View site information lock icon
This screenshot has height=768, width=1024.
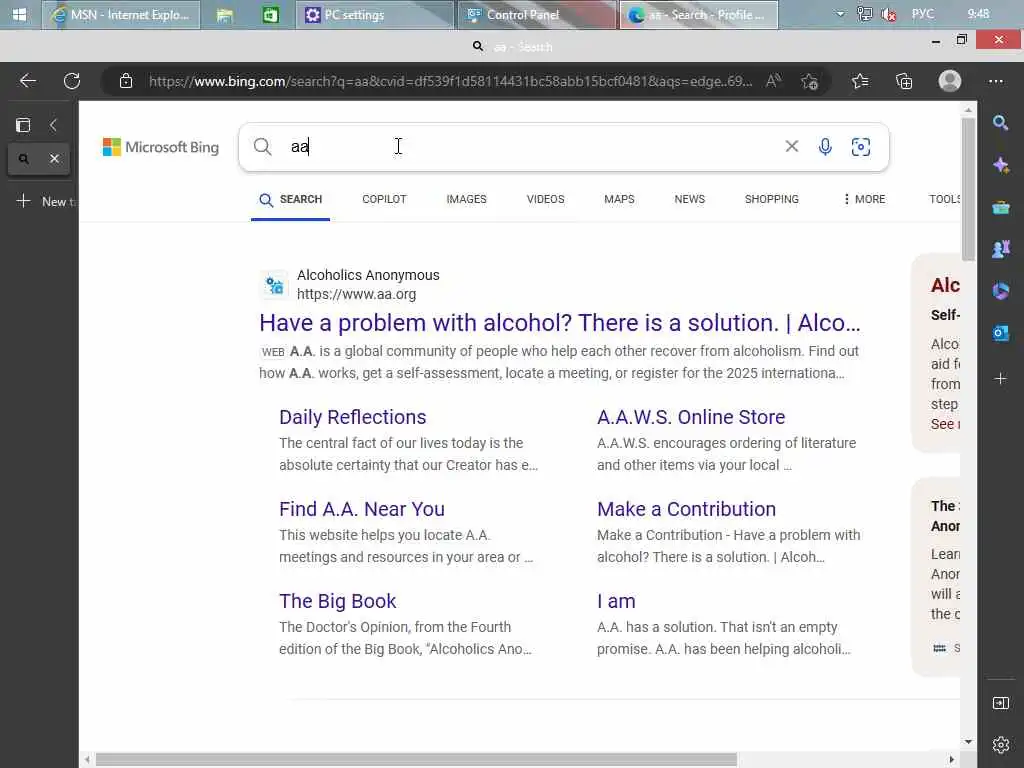point(126,81)
